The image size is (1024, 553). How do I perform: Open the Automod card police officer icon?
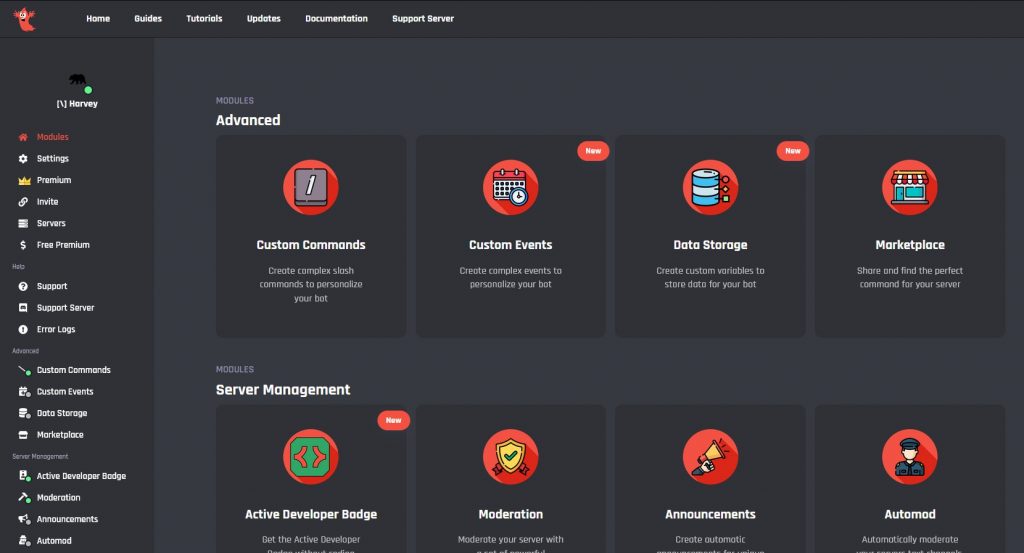click(x=910, y=456)
